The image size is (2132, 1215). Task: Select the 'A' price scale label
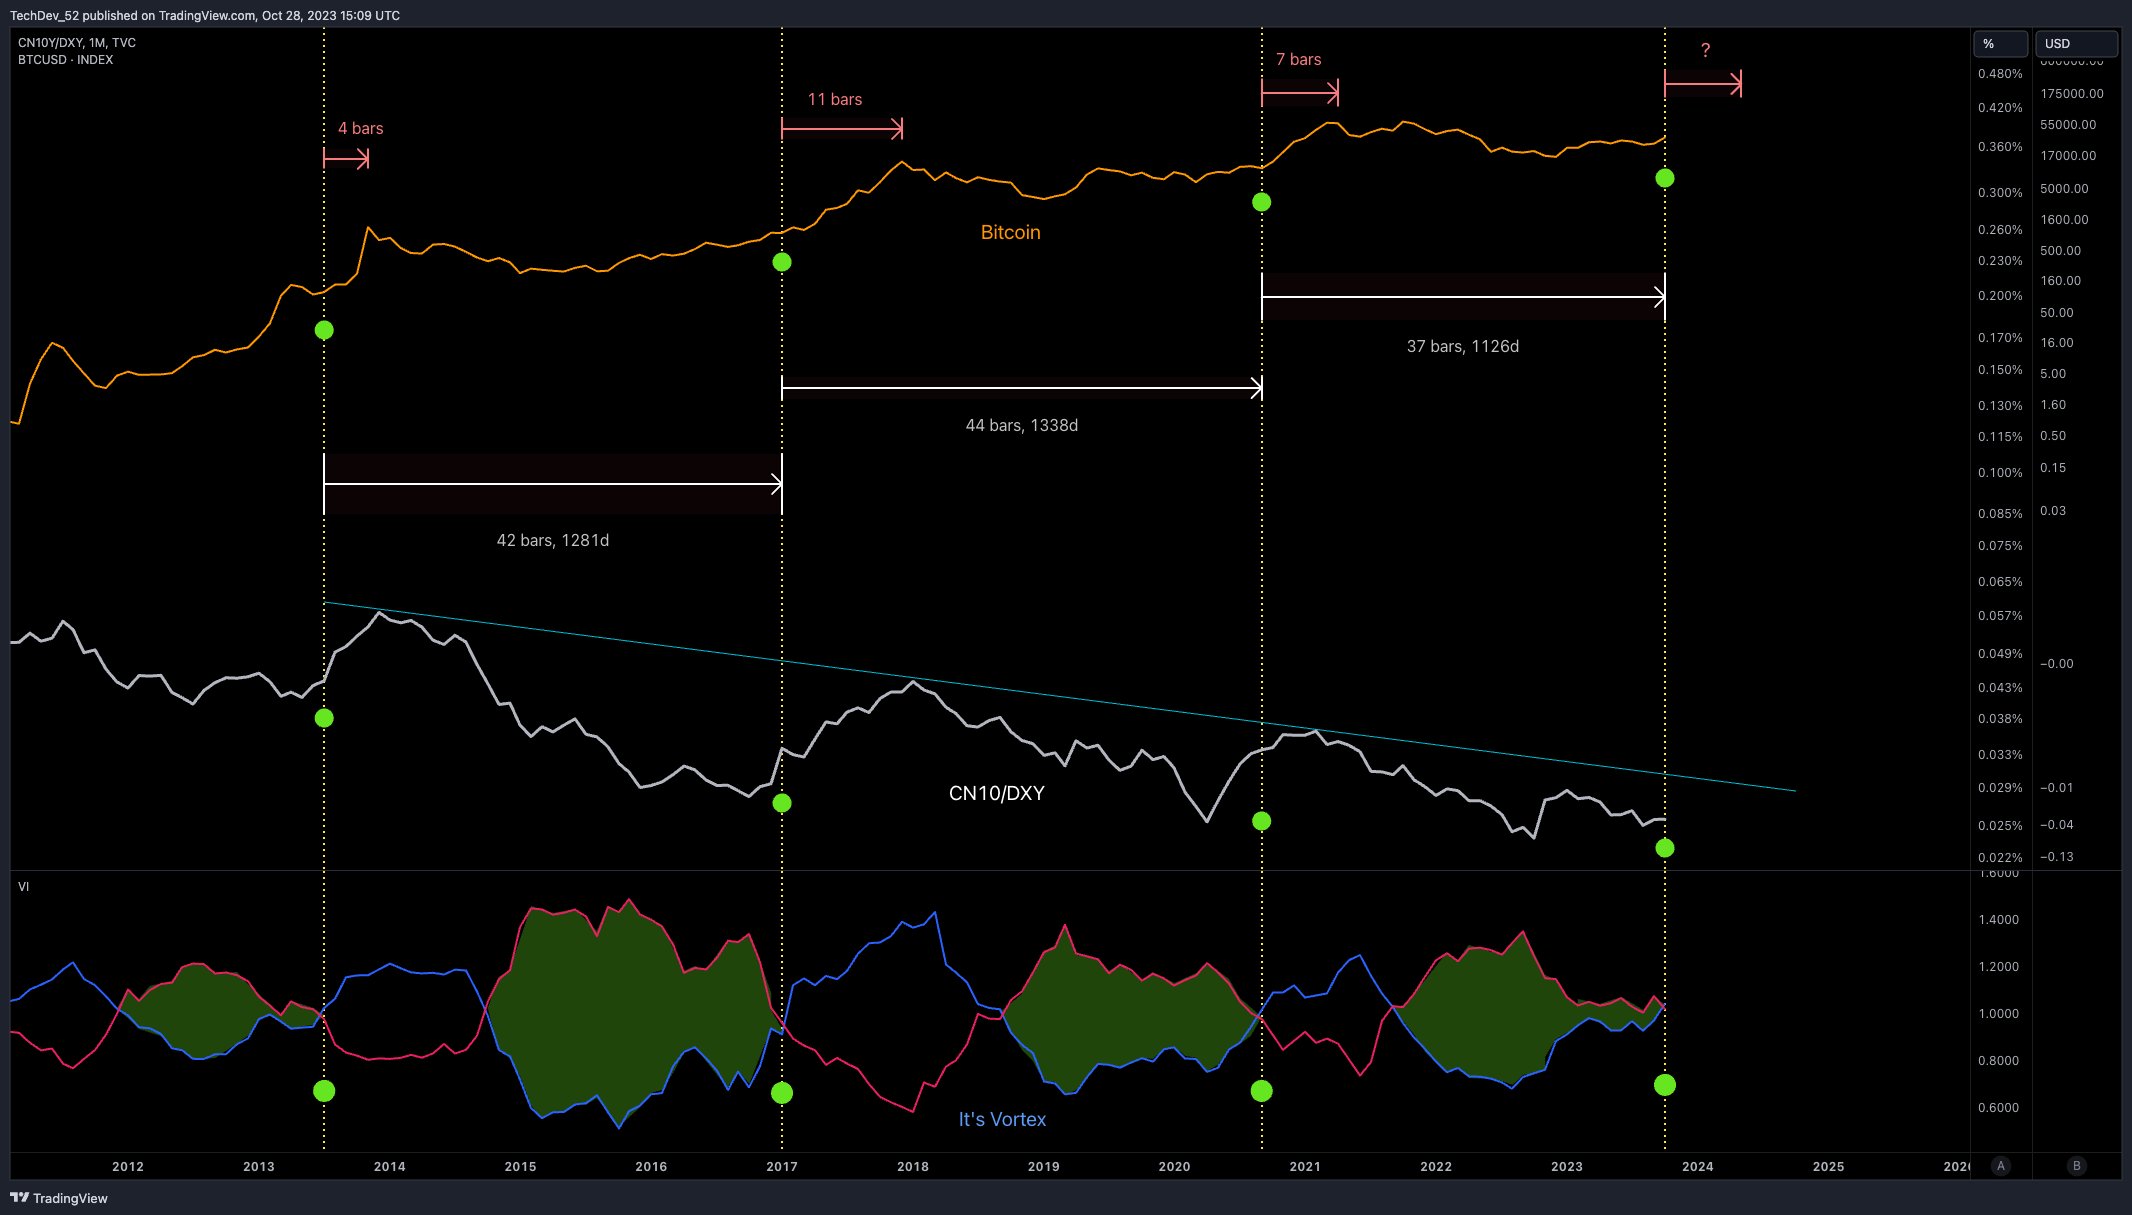coord(2001,1165)
